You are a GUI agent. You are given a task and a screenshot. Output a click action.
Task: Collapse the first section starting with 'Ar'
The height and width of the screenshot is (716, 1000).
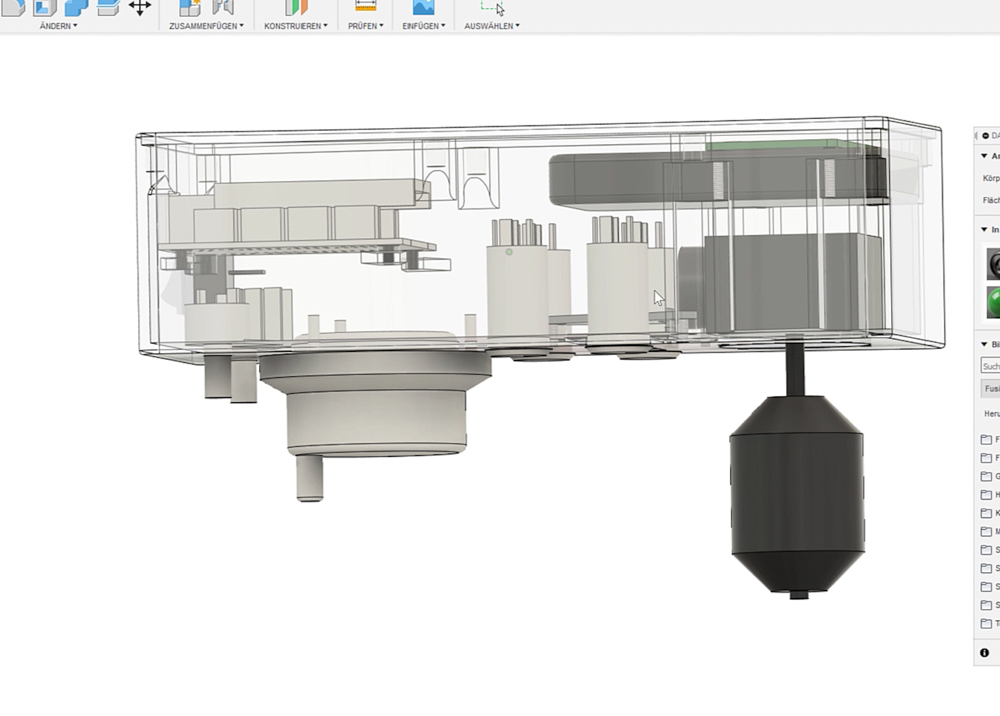(984, 156)
